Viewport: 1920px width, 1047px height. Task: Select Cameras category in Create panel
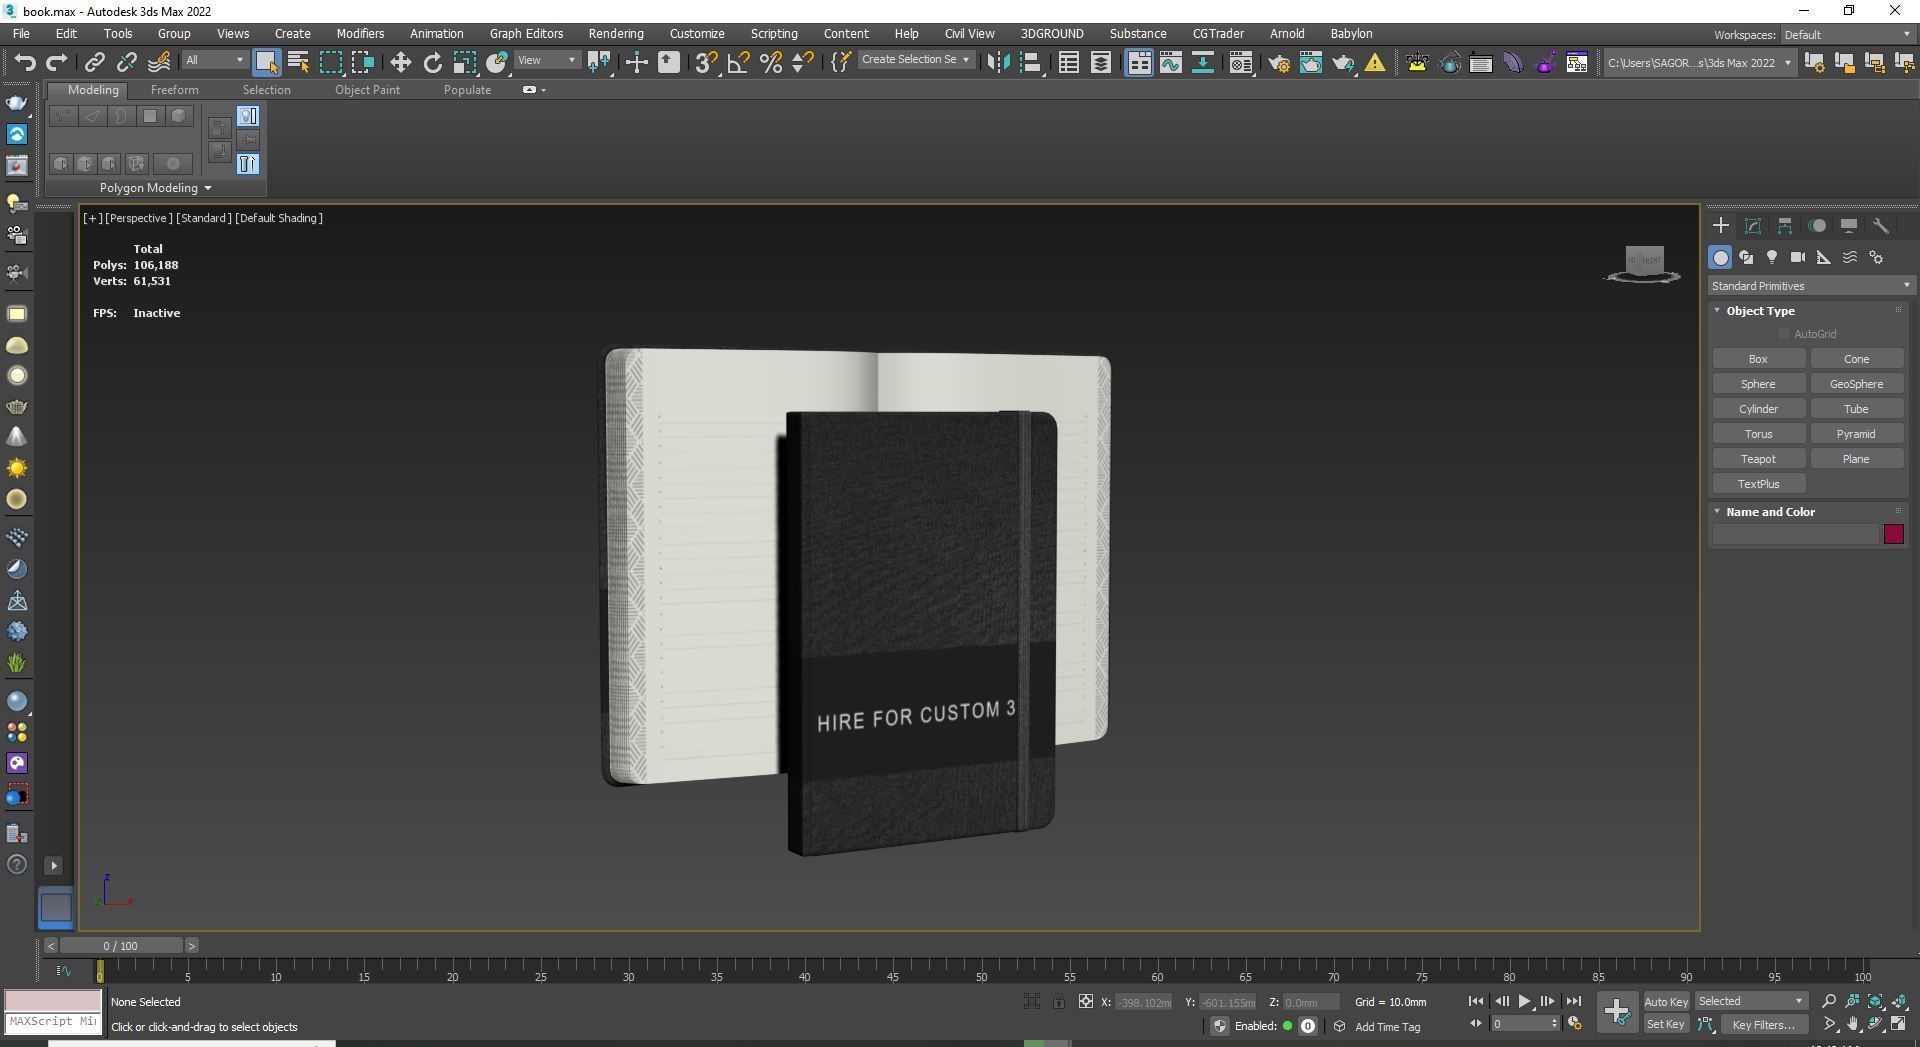[1798, 258]
